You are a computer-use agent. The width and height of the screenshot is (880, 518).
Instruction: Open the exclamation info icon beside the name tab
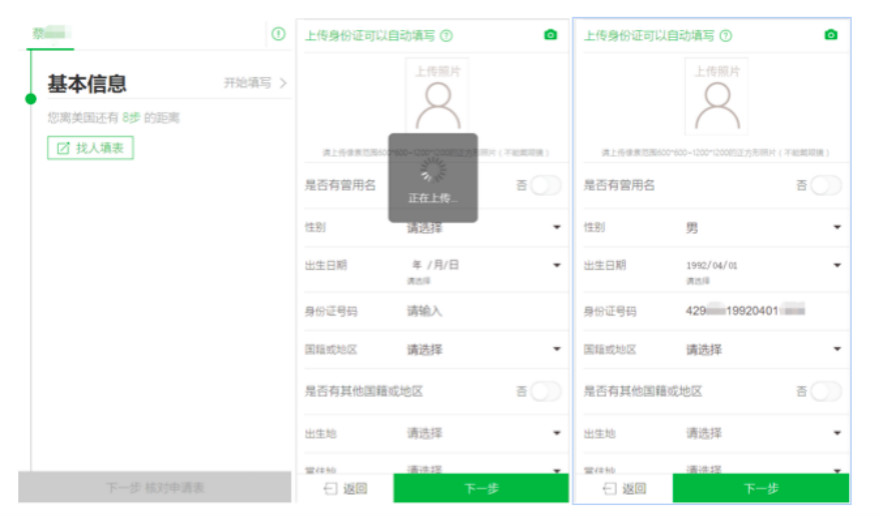click(x=278, y=34)
